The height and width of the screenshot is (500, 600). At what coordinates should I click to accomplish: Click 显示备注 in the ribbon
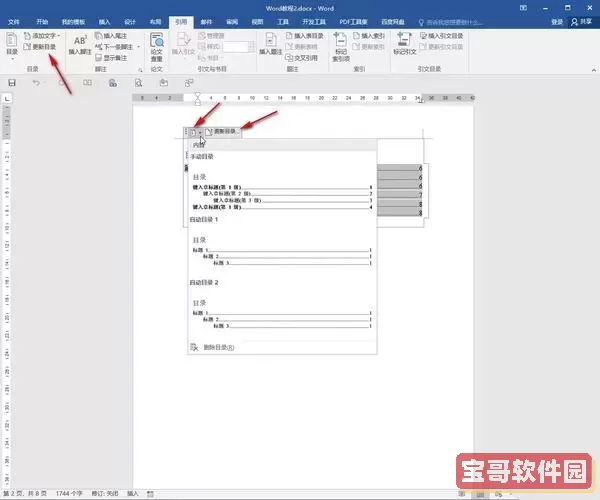111,58
